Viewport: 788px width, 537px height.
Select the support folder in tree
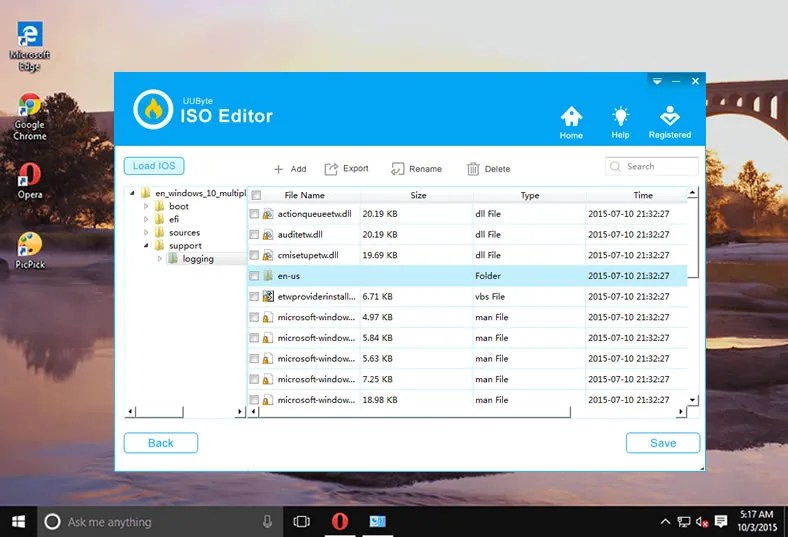pos(185,246)
